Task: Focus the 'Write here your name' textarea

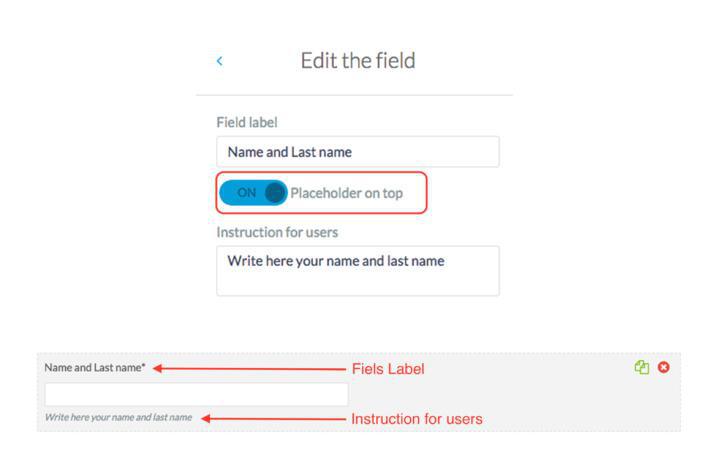Action: pos(357,270)
